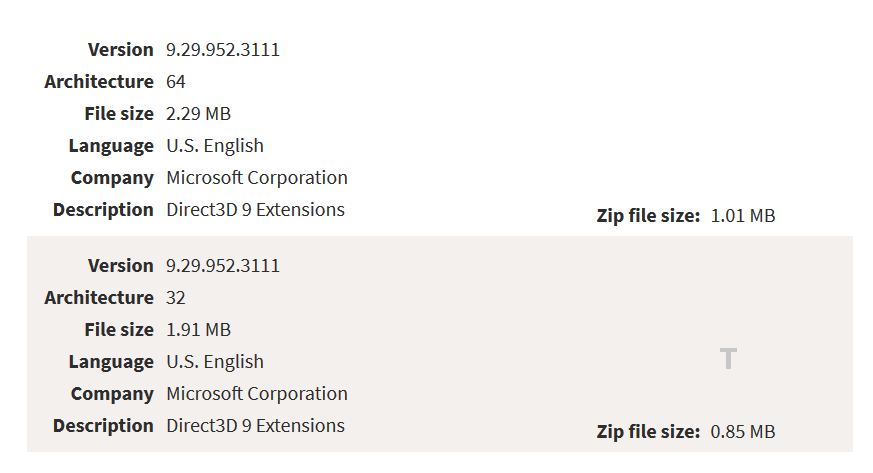Click the 1.91 MB file size value

coord(198,330)
